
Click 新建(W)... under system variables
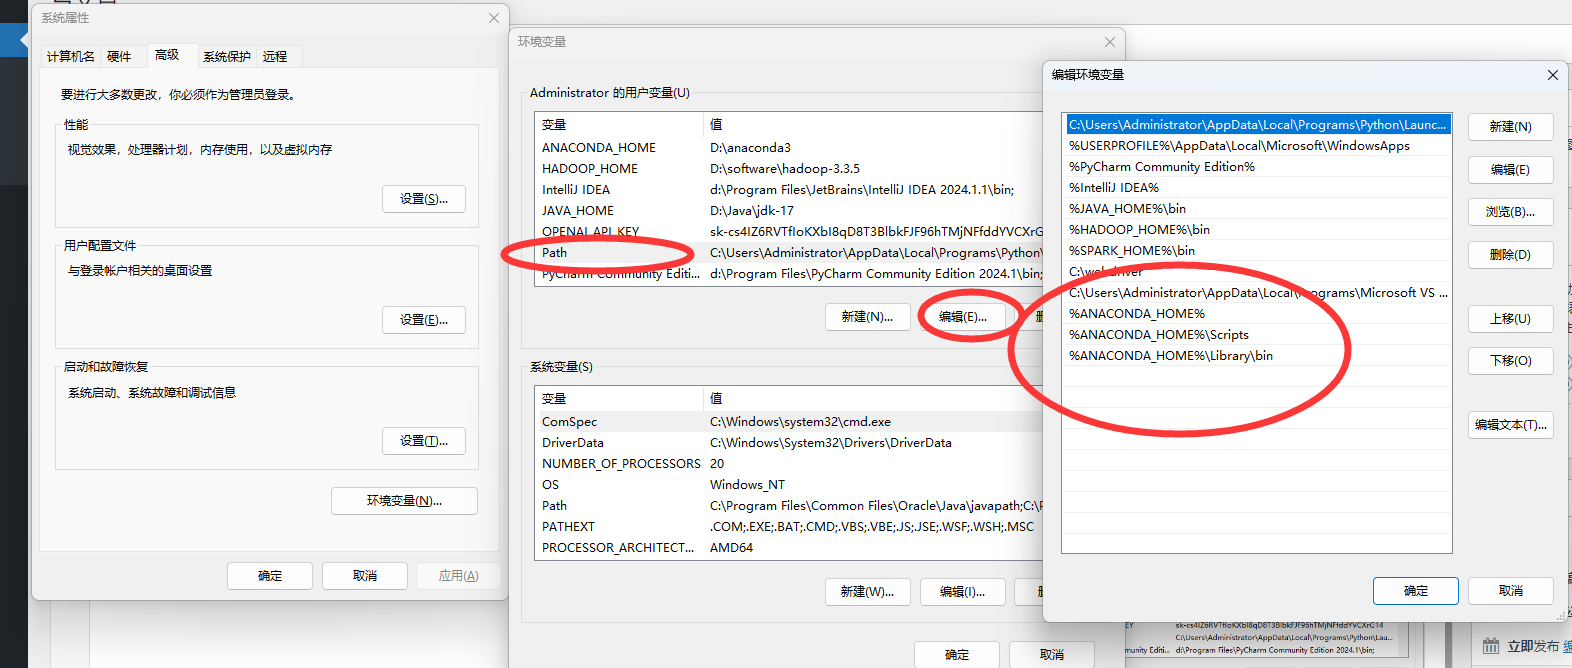(x=867, y=592)
